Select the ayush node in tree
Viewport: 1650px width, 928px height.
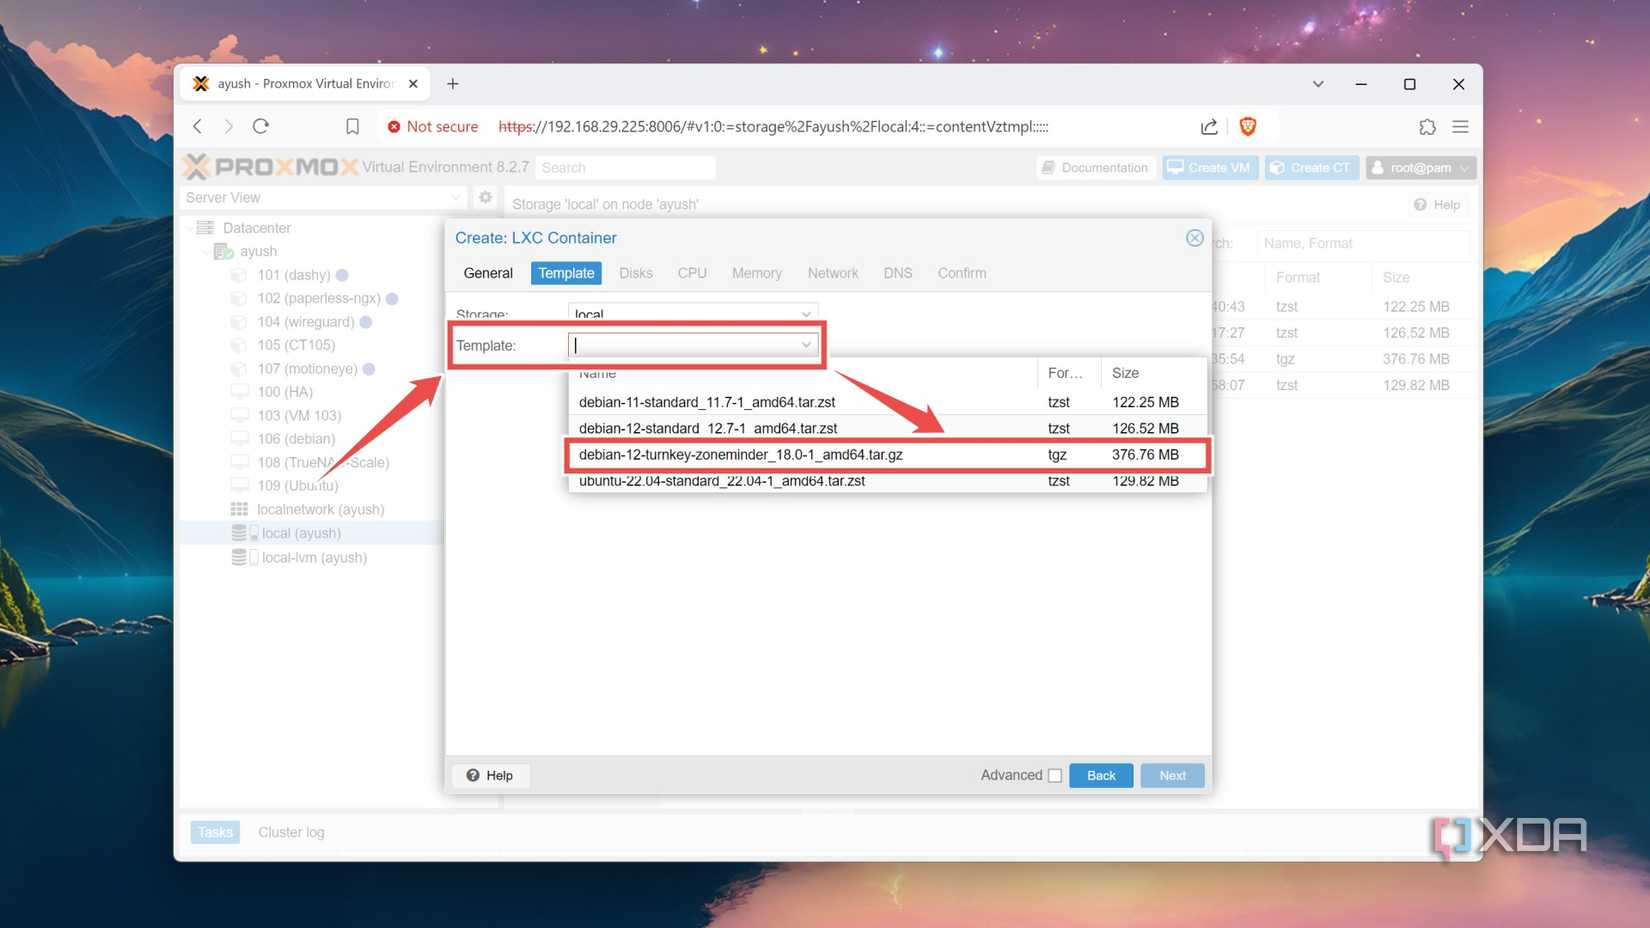(x=258, y=251)
